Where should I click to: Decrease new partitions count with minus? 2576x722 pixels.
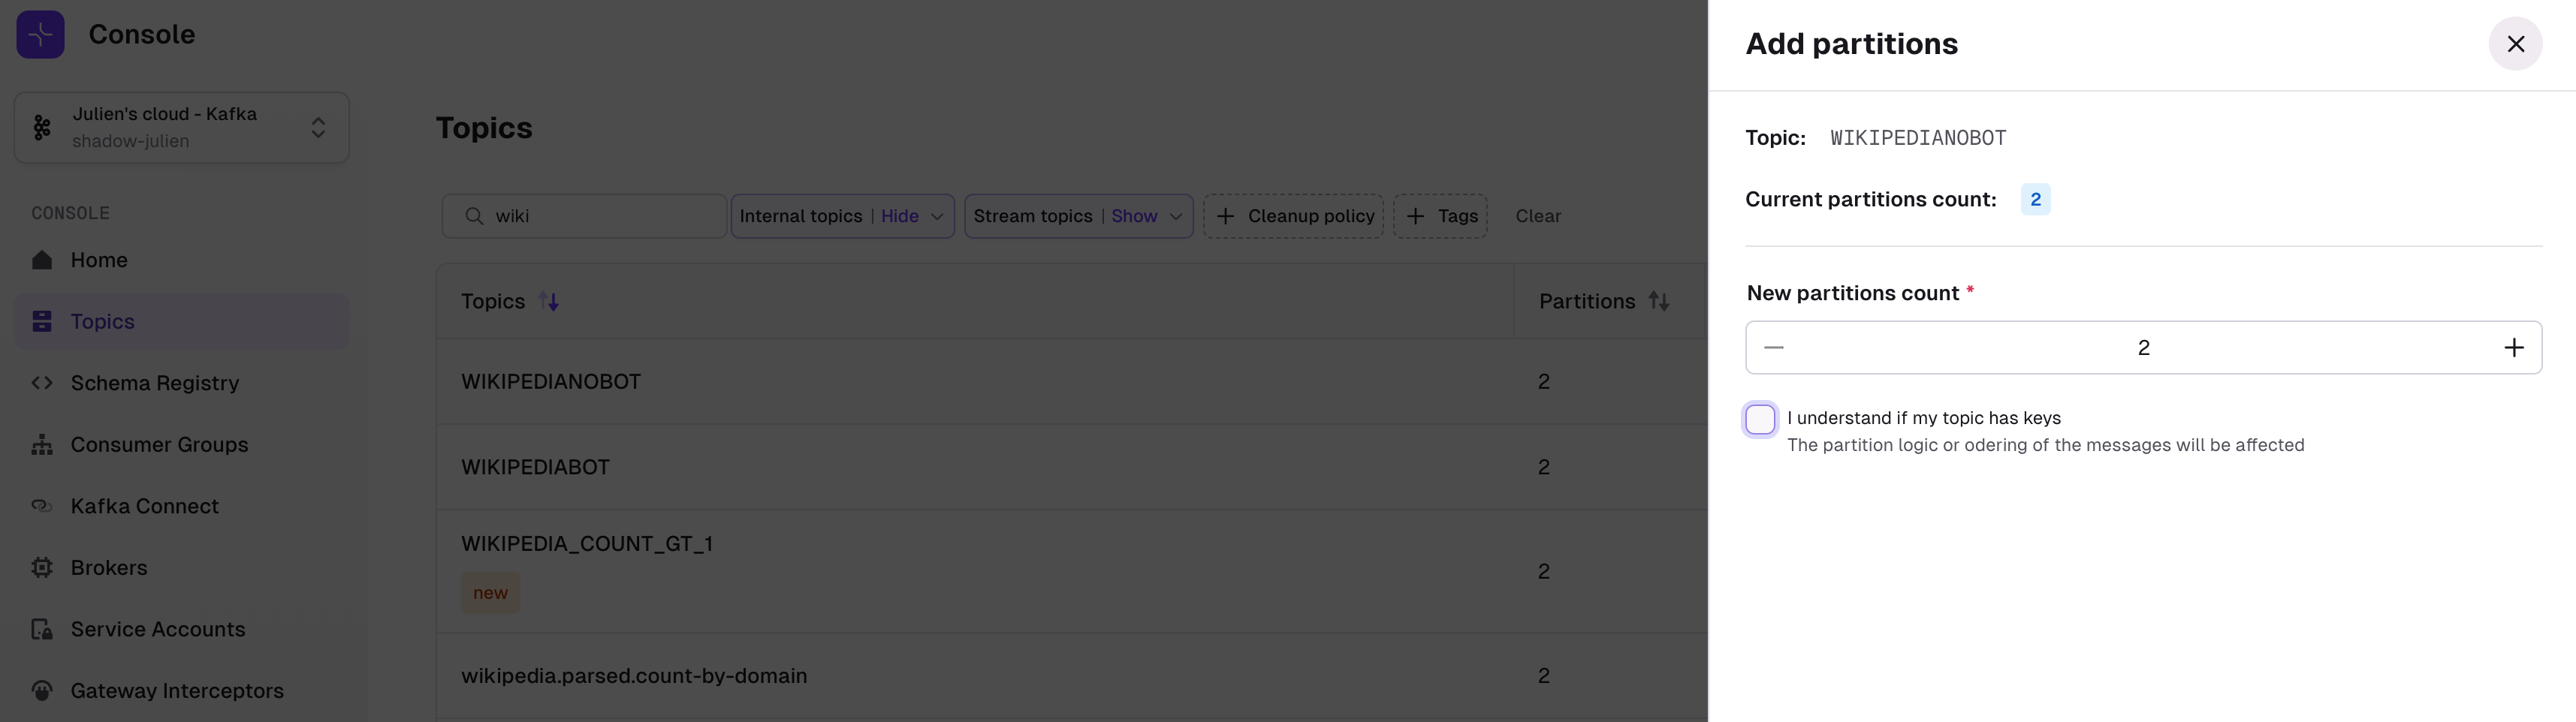click(1774, 348)
